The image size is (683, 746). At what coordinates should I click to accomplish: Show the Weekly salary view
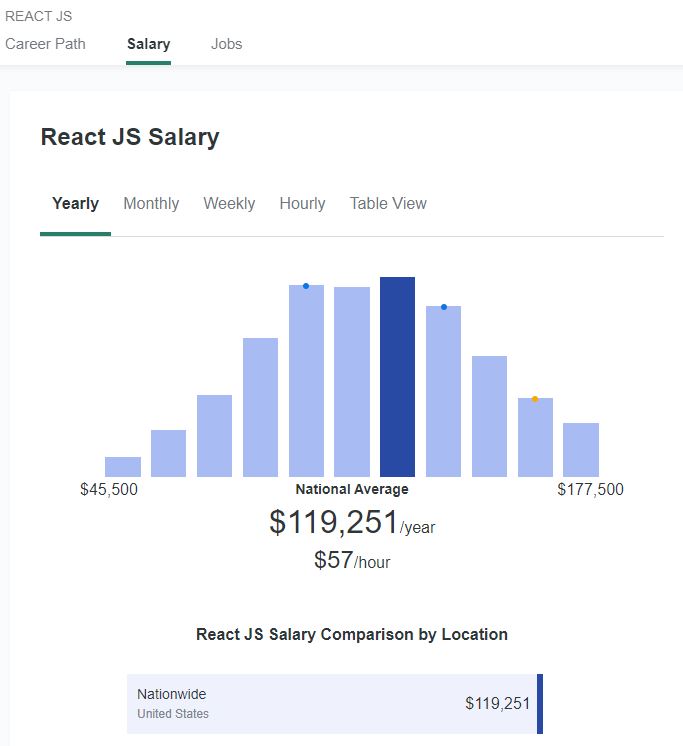229,204
